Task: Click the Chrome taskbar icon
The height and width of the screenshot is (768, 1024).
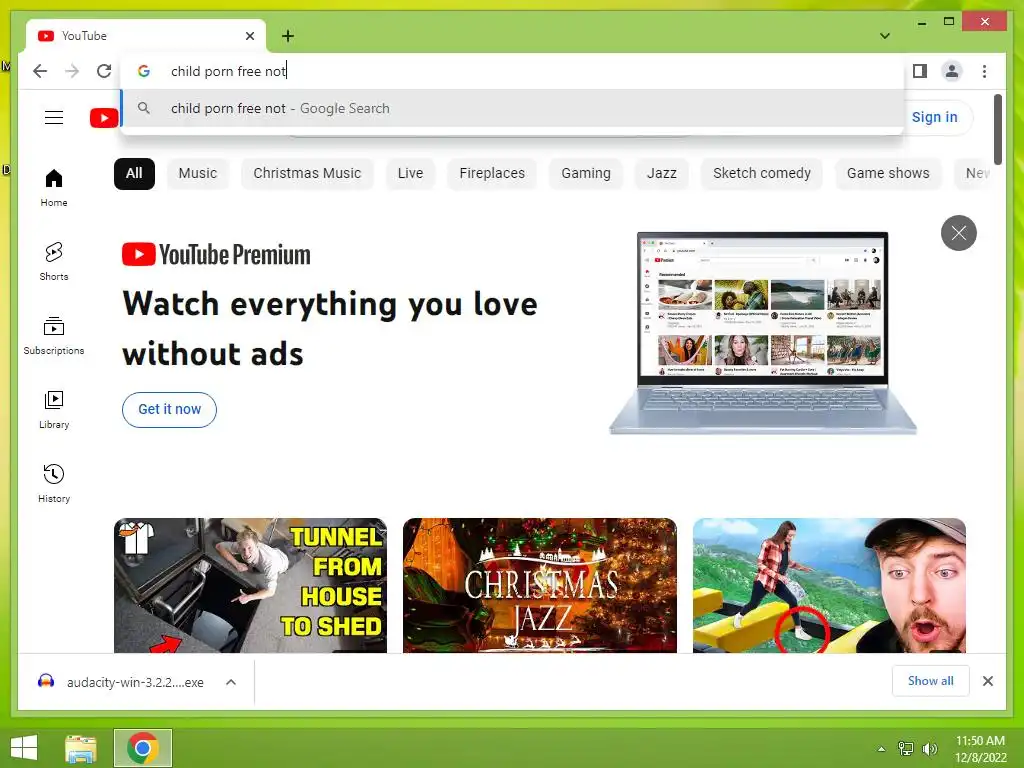Action: coord(143,748)
